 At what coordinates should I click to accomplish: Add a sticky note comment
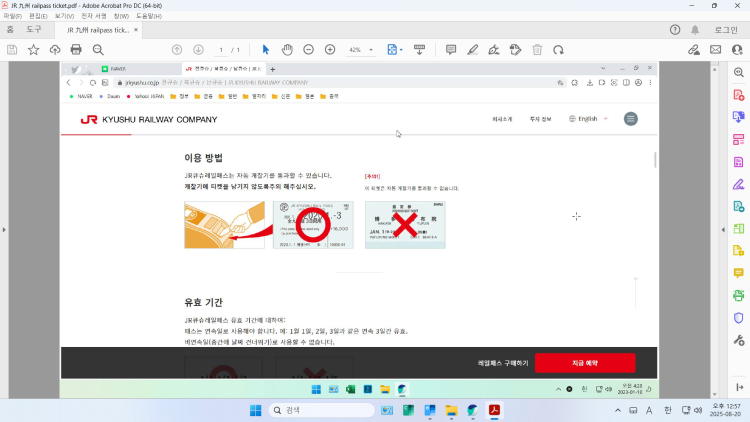(x=451, y=50)
